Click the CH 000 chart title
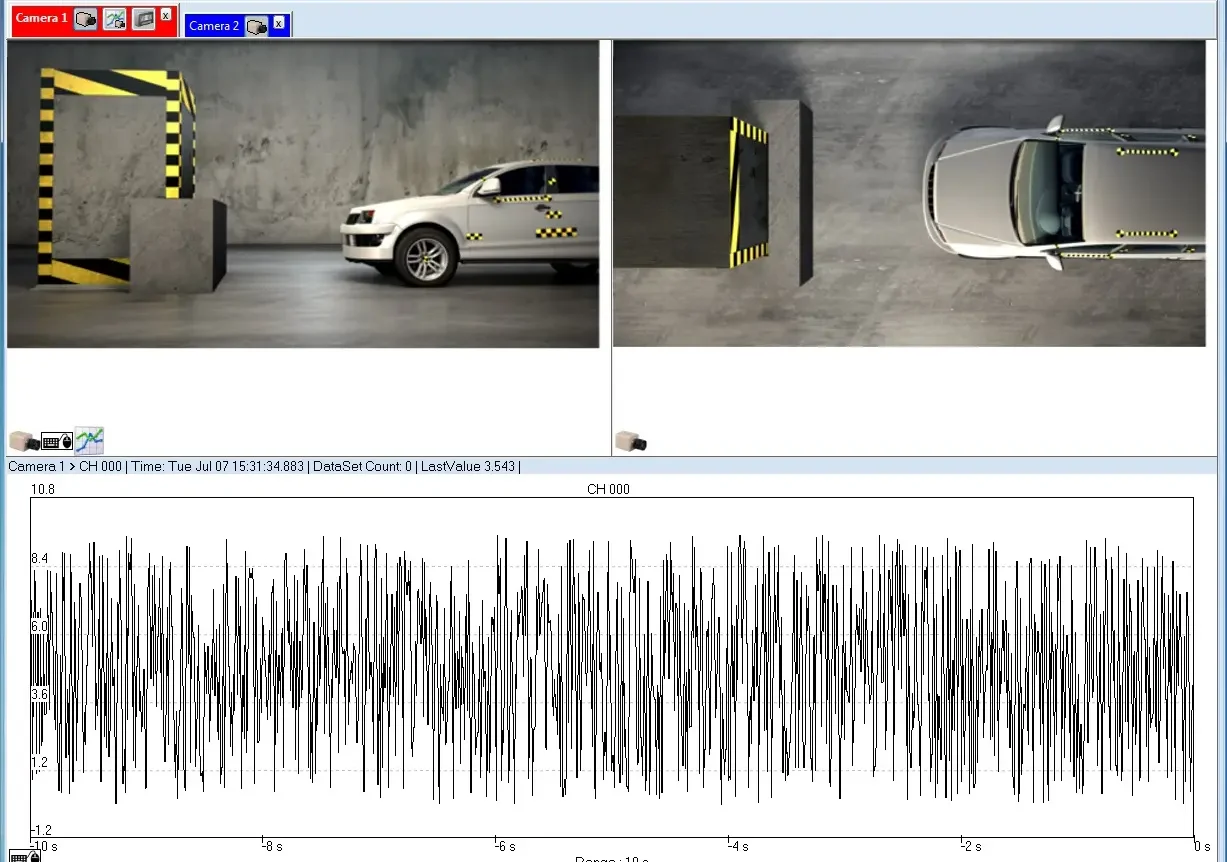 point(608,489)
